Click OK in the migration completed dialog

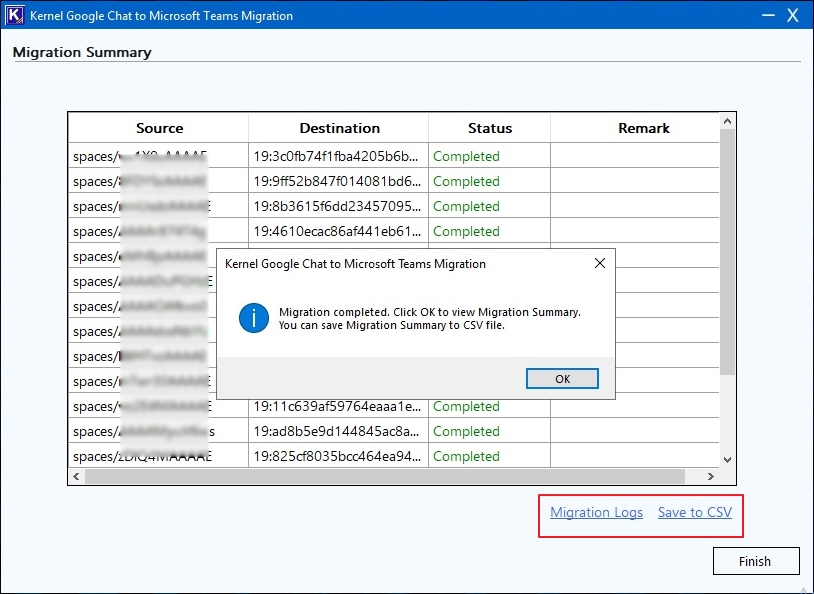(x=562, y=379)
